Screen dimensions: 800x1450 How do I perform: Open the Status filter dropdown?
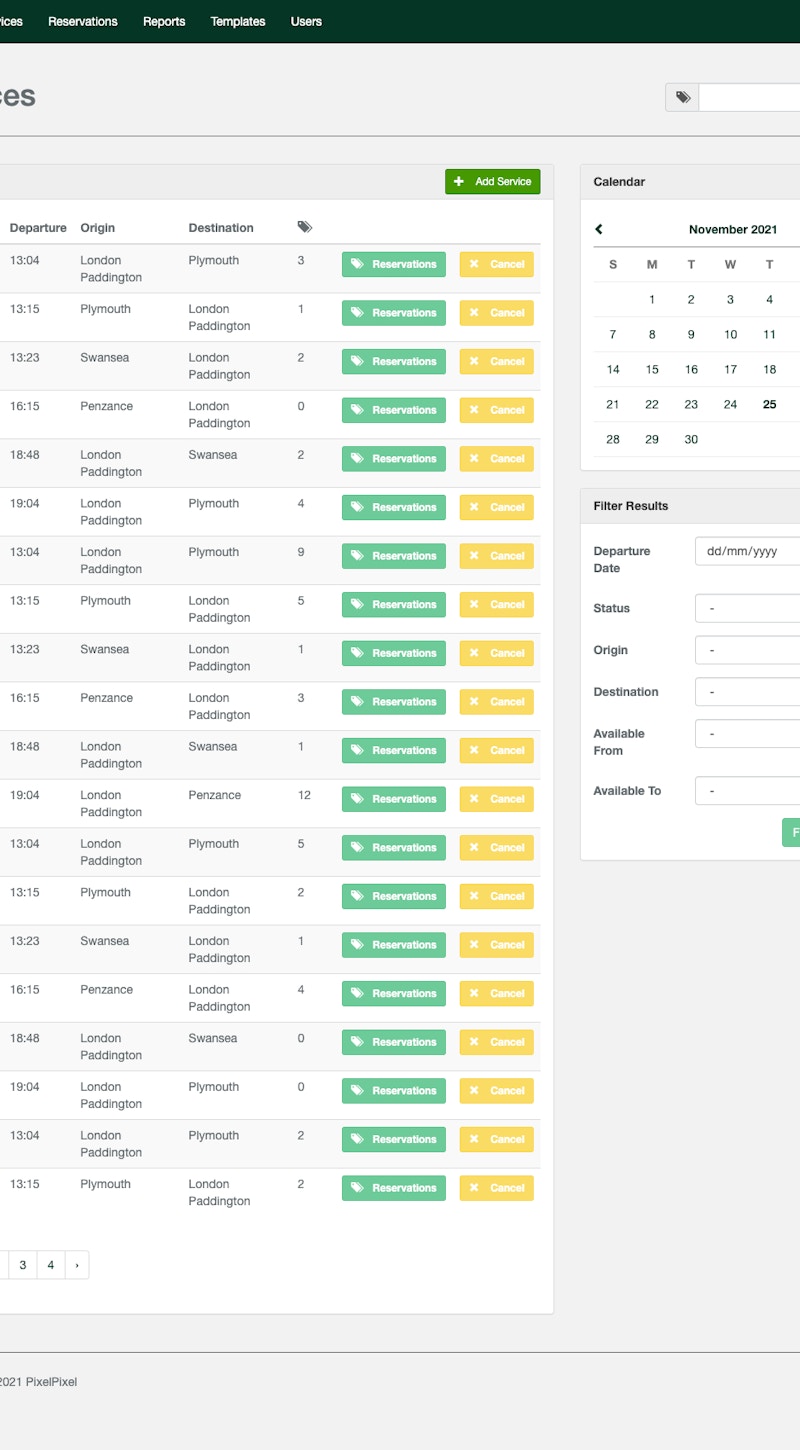[747, 608]
